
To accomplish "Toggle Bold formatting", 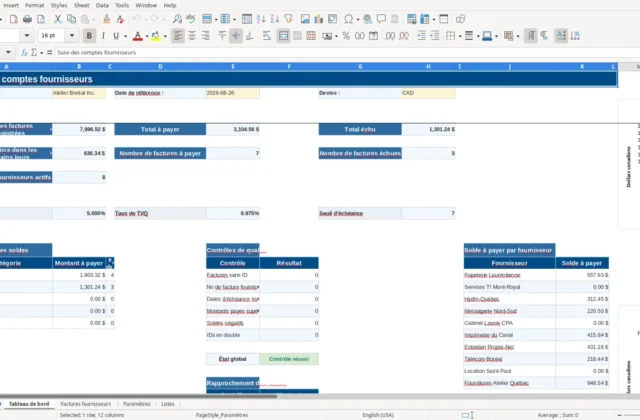I will [89, 36].
